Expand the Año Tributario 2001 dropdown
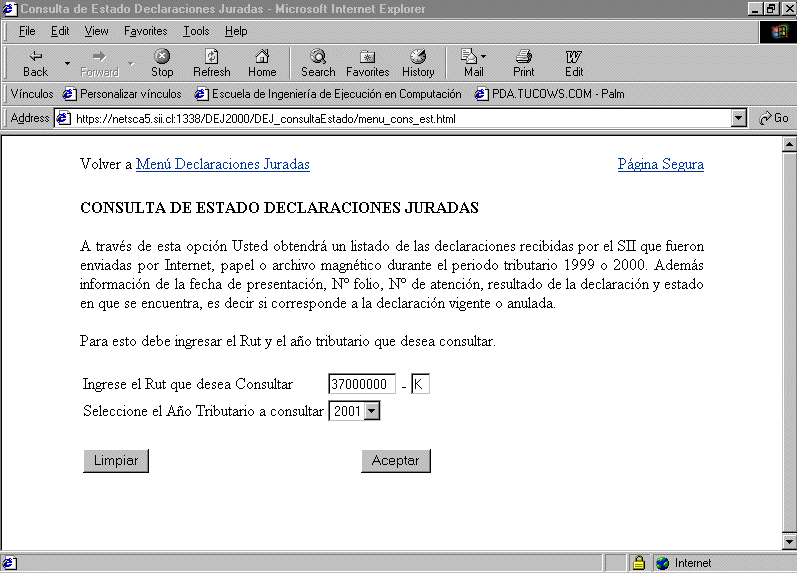797x574 pixels. 373,411
